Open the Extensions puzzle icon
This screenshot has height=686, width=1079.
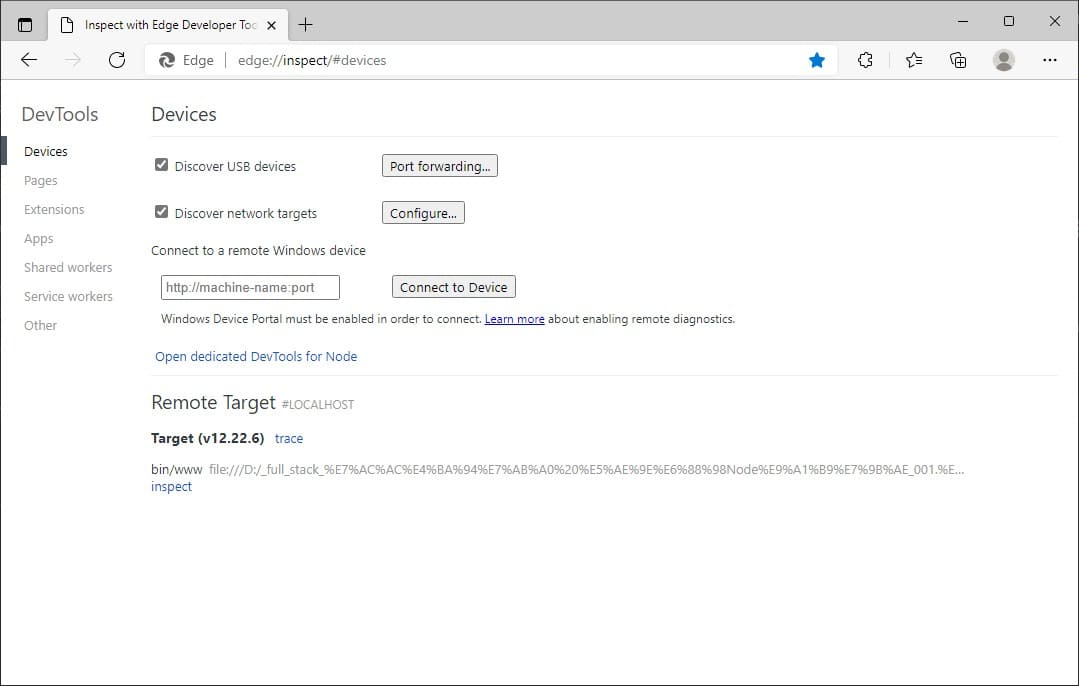pos(866,60)
